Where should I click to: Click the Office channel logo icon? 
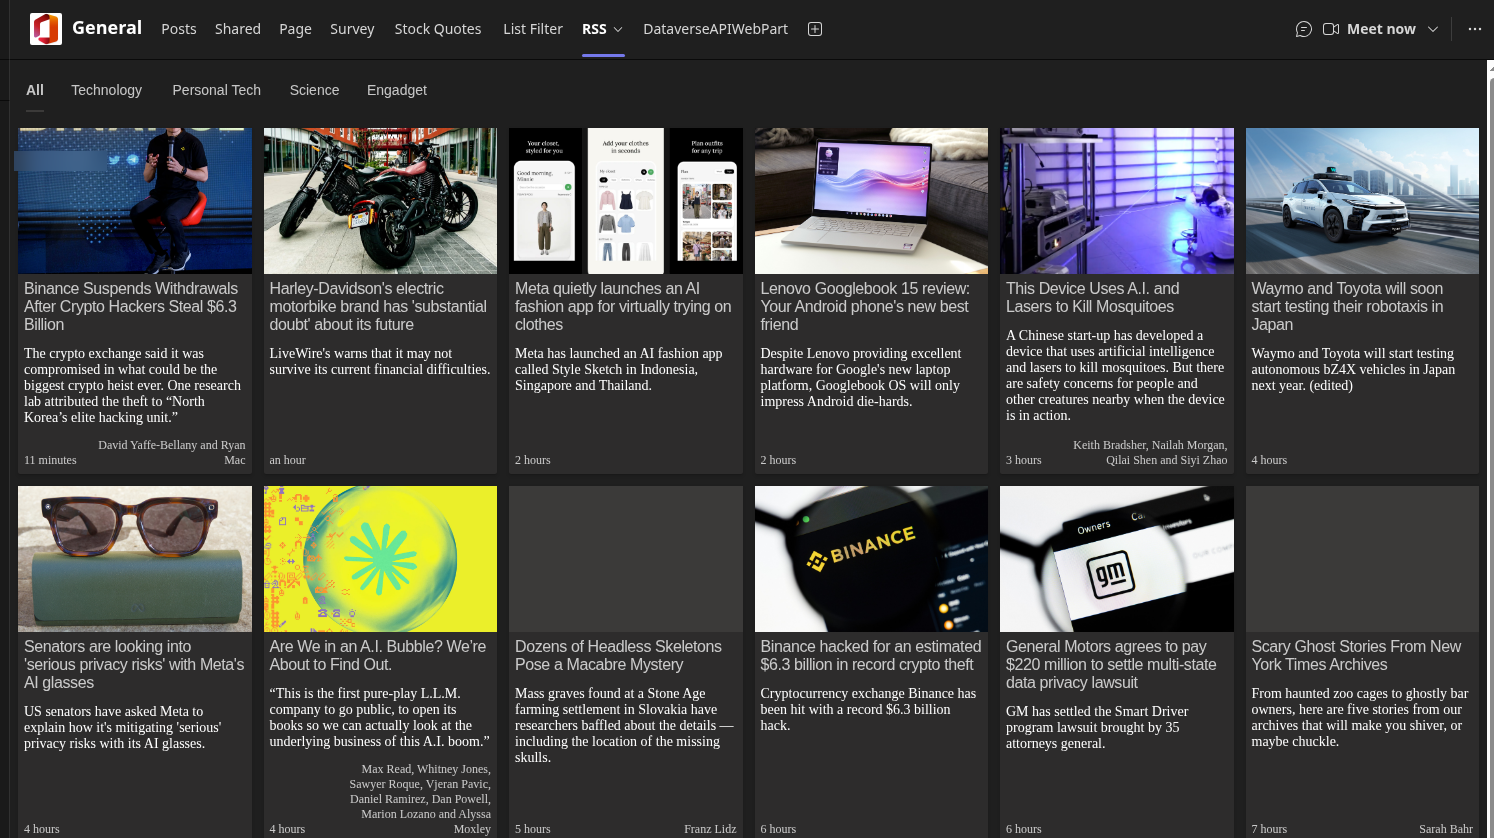[x=46, y=29]
